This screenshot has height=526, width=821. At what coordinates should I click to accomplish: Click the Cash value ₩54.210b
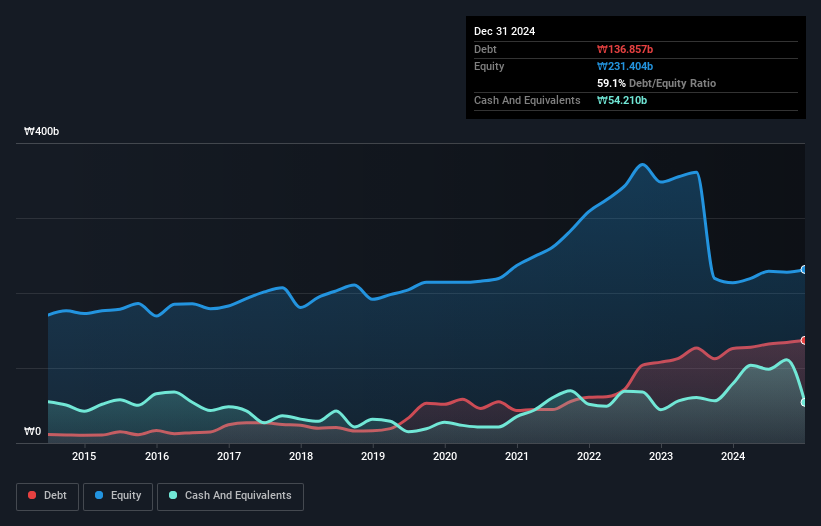(622, 100)
